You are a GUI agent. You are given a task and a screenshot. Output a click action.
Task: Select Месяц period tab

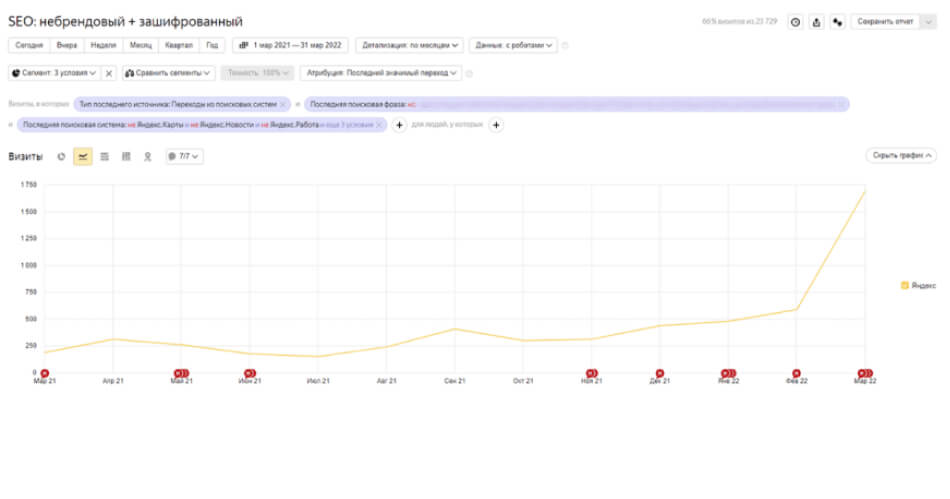141,45
